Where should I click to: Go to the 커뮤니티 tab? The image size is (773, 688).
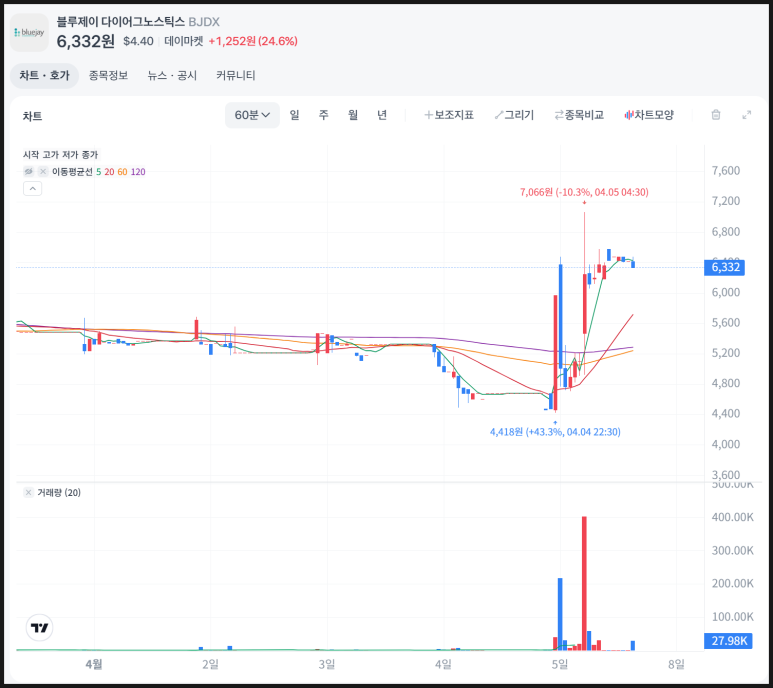(x=236, y=75)
